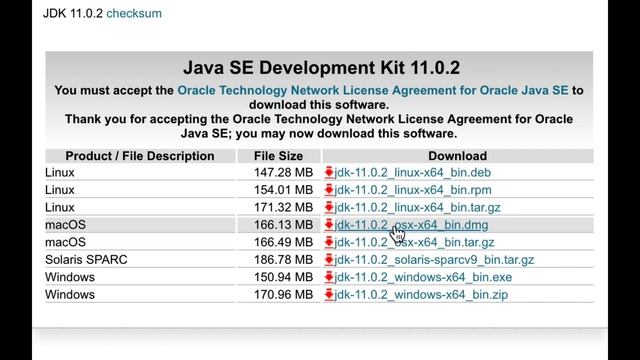The image size is (640, 360).
Task: Open the JDK 11.0.2 checksum link
Action: click(134, 13)
